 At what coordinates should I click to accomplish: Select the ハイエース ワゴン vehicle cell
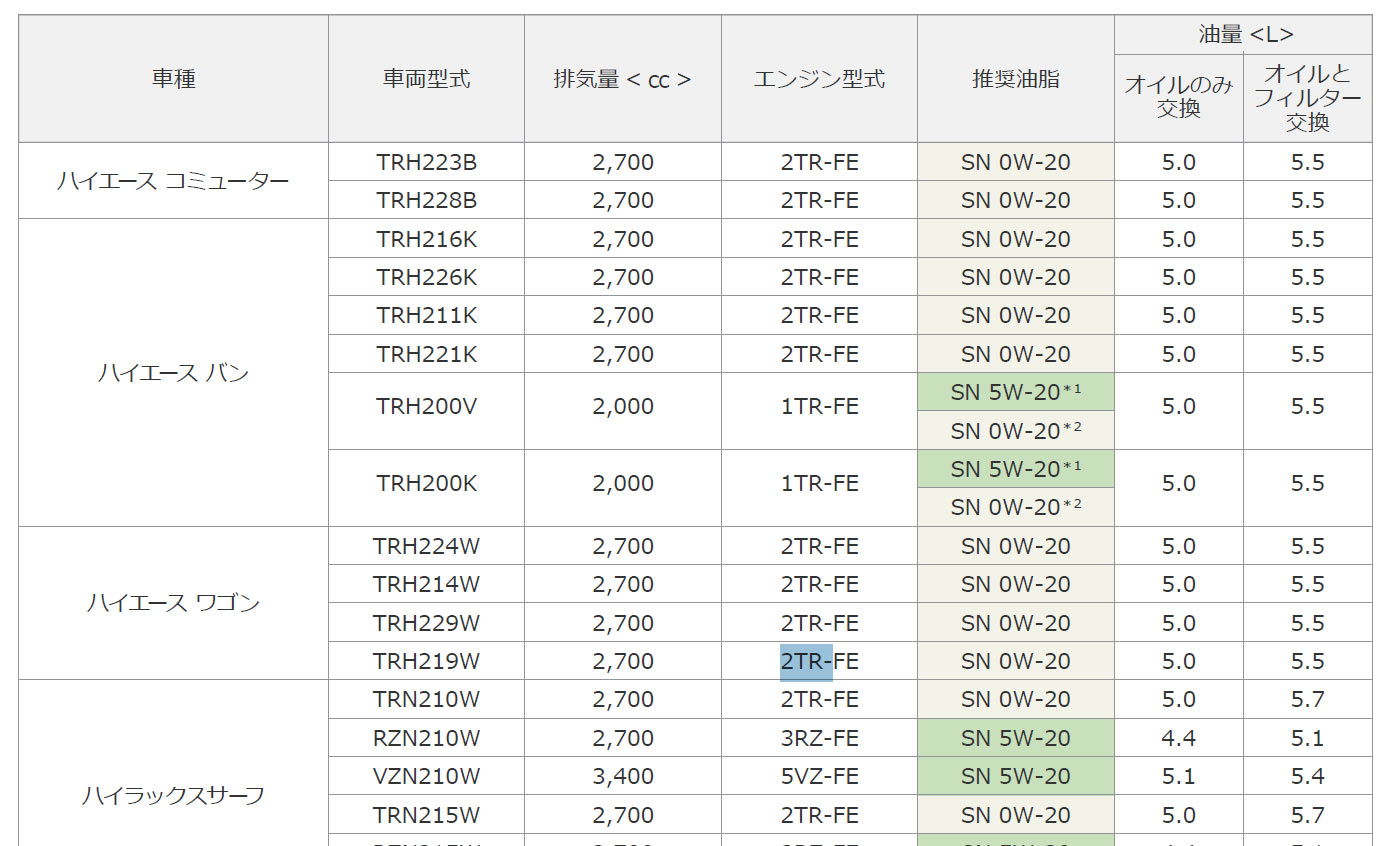pos(174,603)
